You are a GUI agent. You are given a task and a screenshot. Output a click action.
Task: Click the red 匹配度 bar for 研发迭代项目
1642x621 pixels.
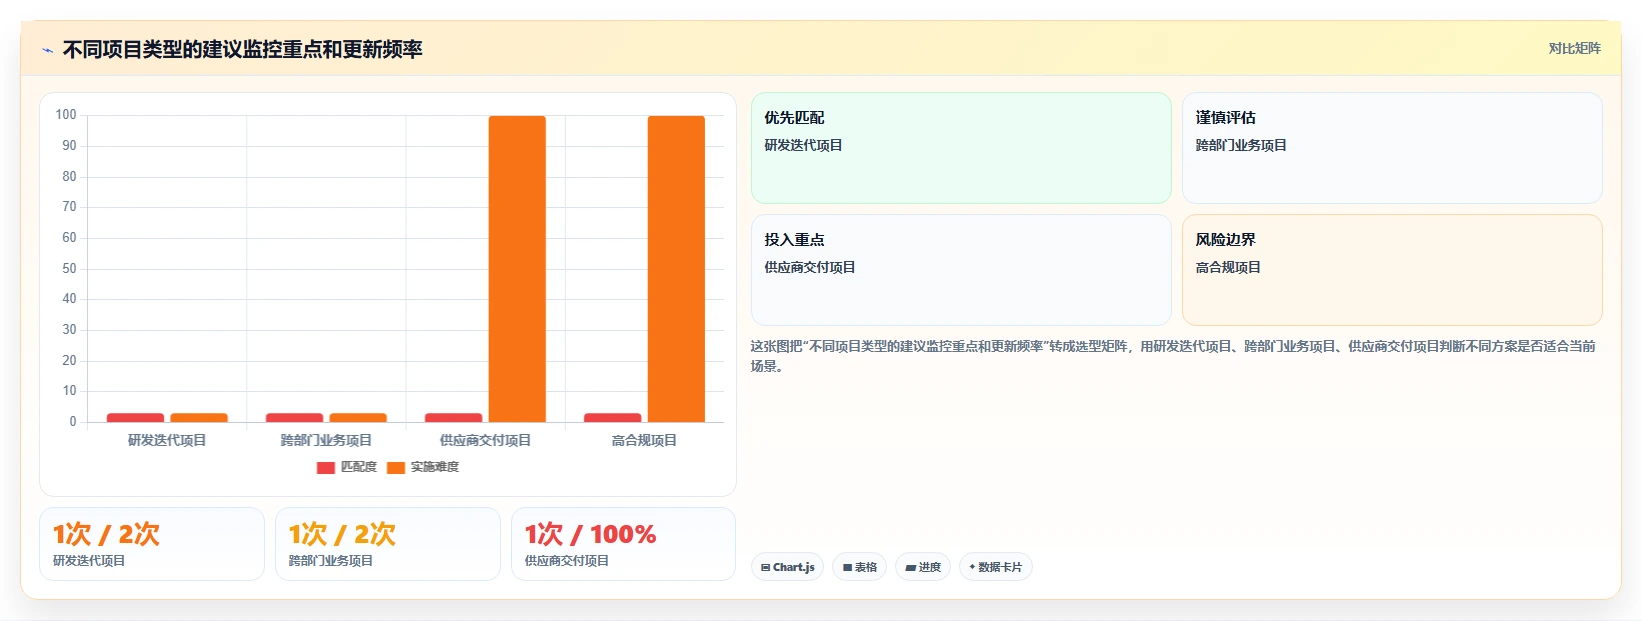tap(135, 418)
